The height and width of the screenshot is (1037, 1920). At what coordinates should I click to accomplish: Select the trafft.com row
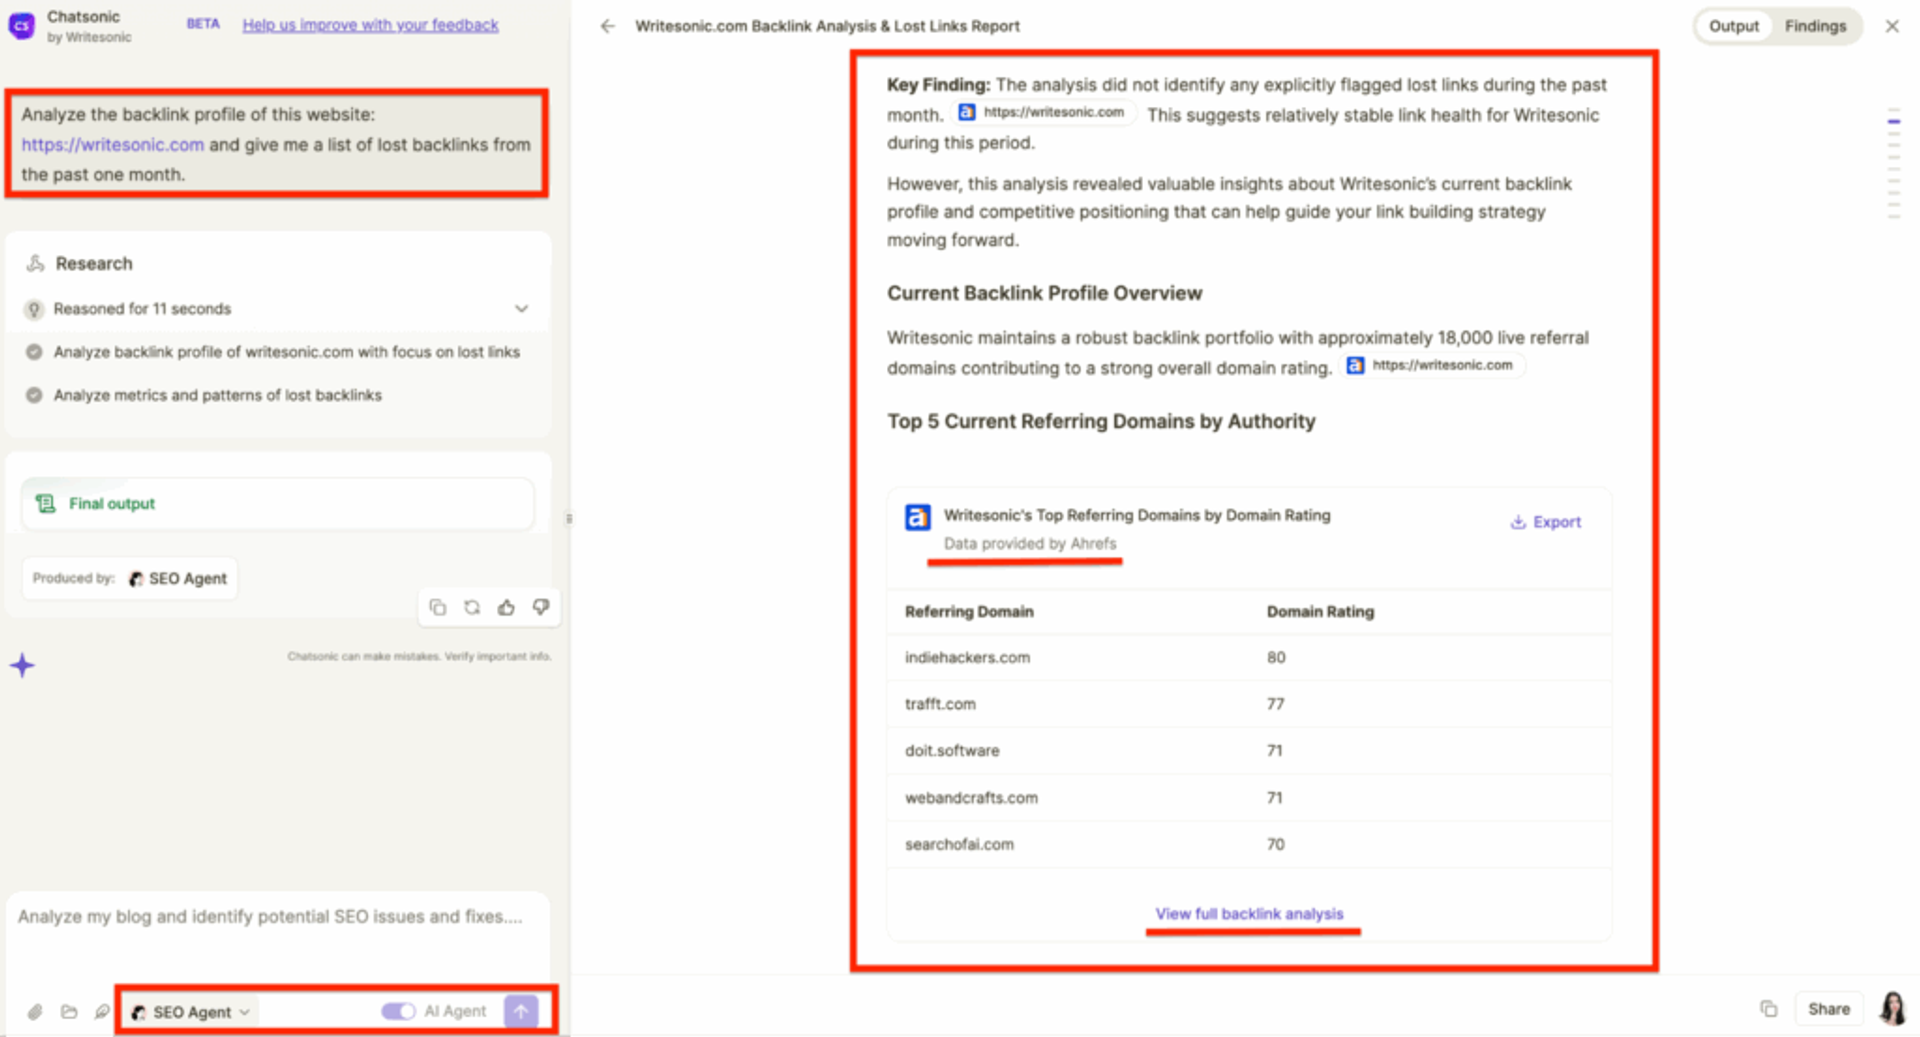click(1249, 704)
